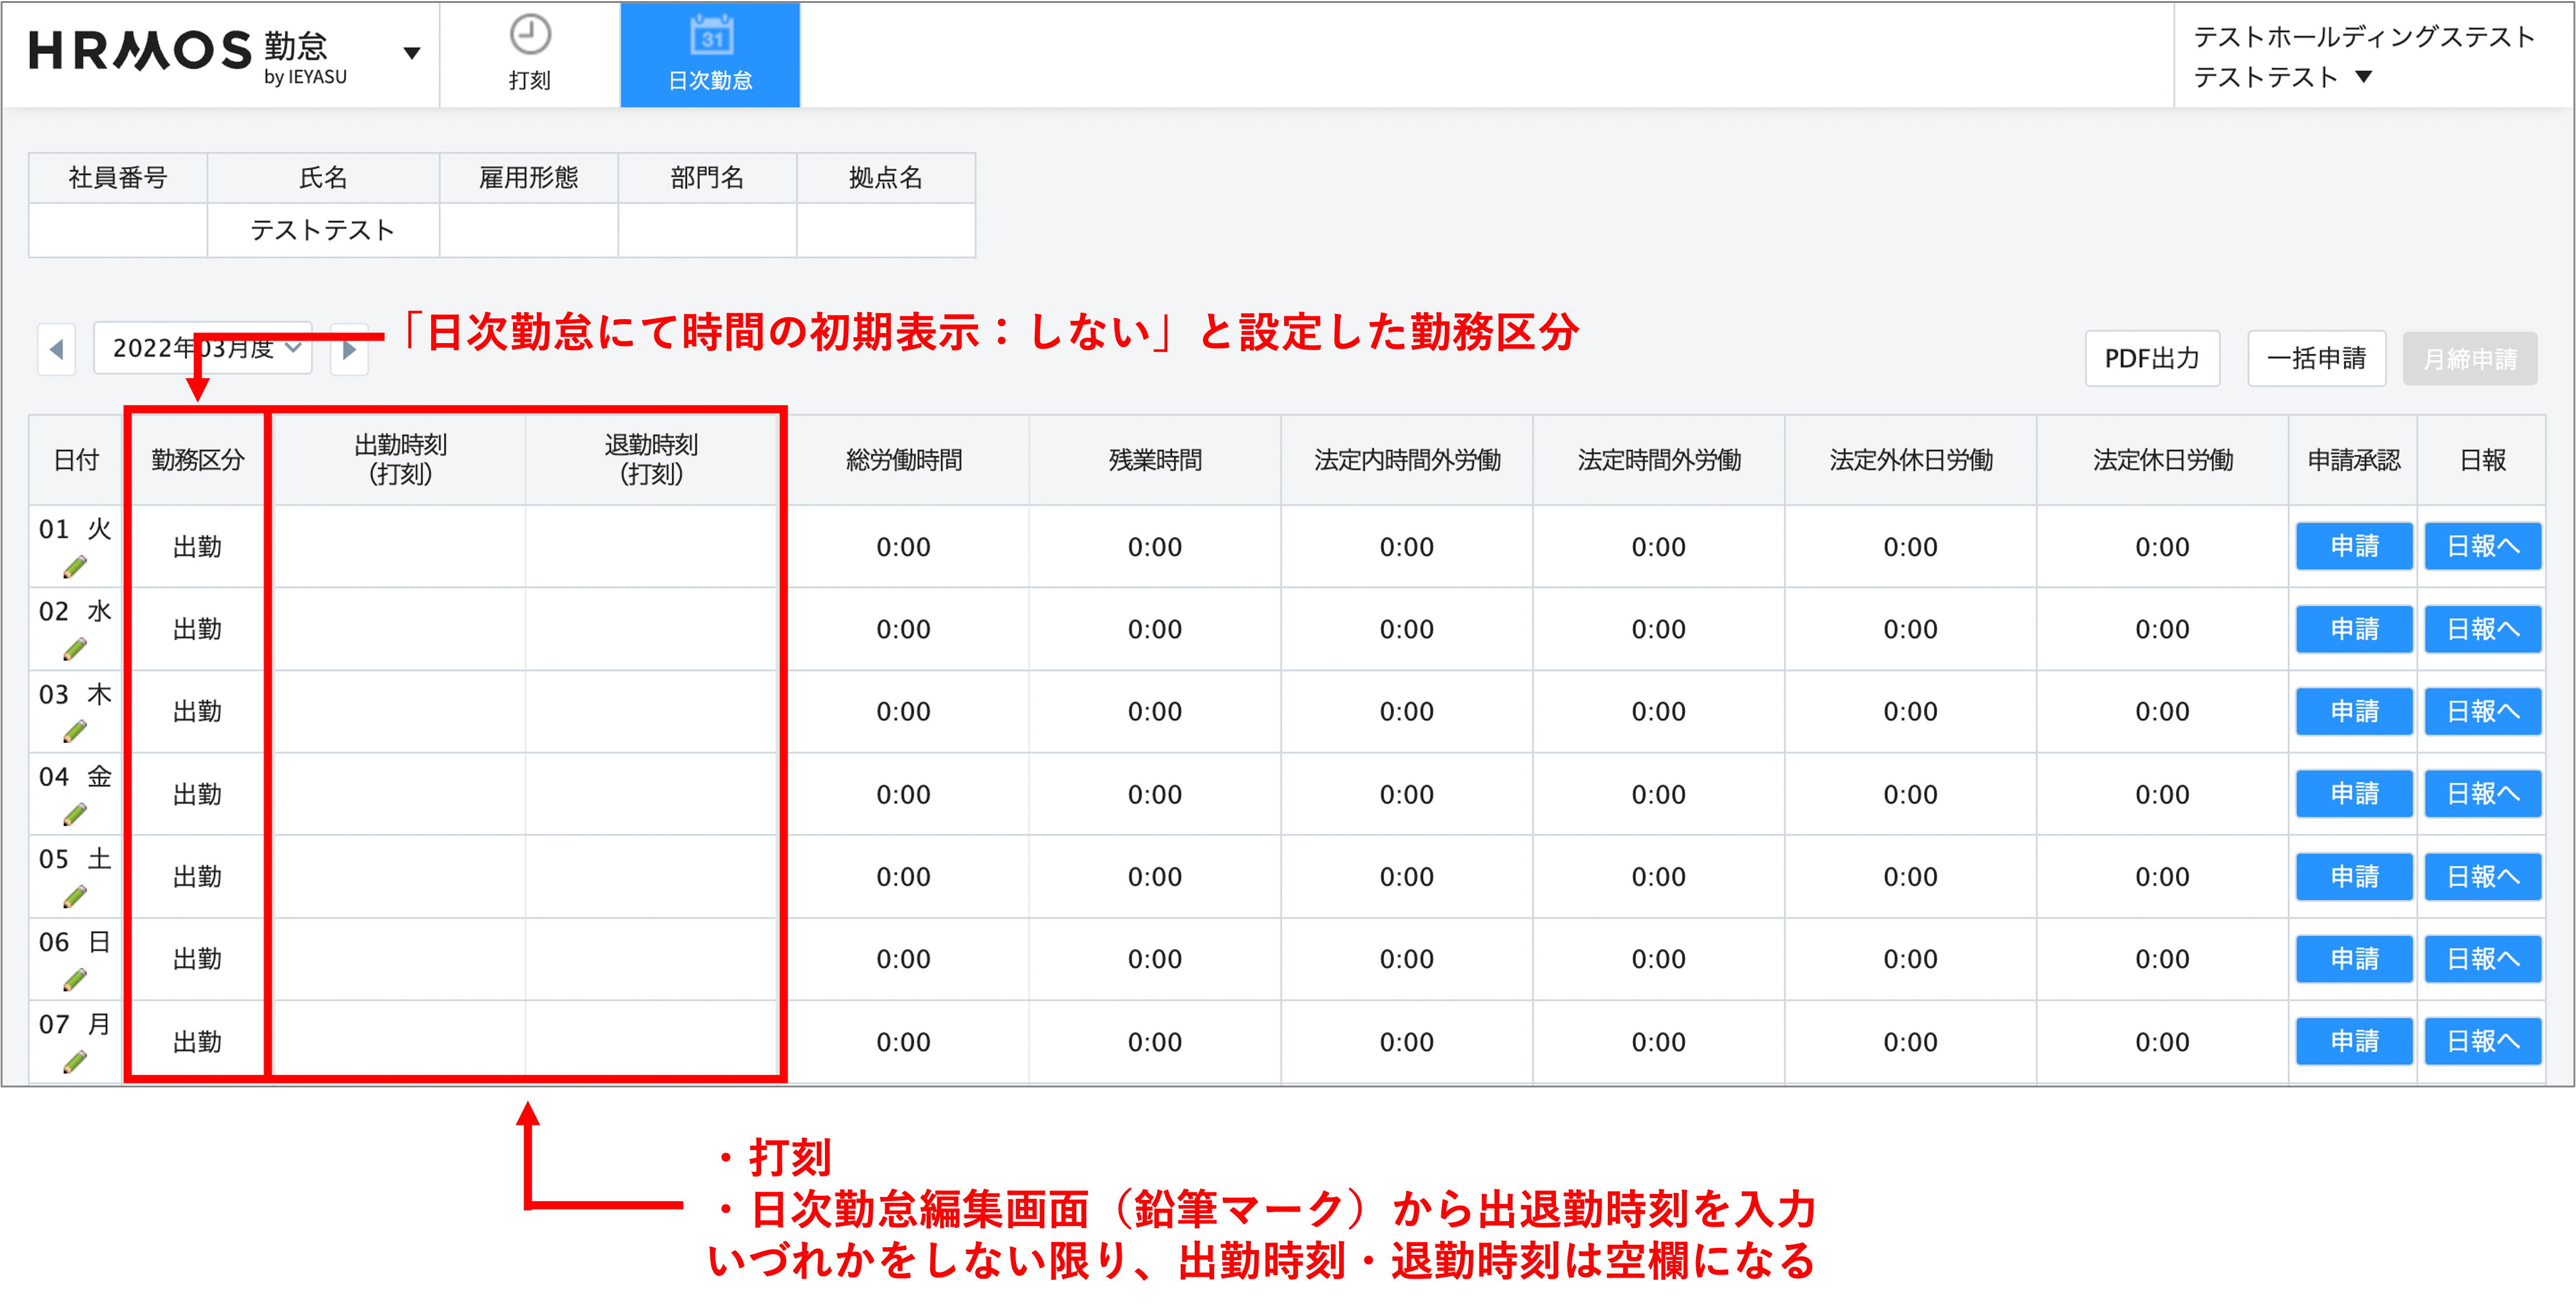2576x1315 pixels.
Task: Select 出勤 work type in 04 金 row
Action: pyautogui.click(x=198, y=794)
